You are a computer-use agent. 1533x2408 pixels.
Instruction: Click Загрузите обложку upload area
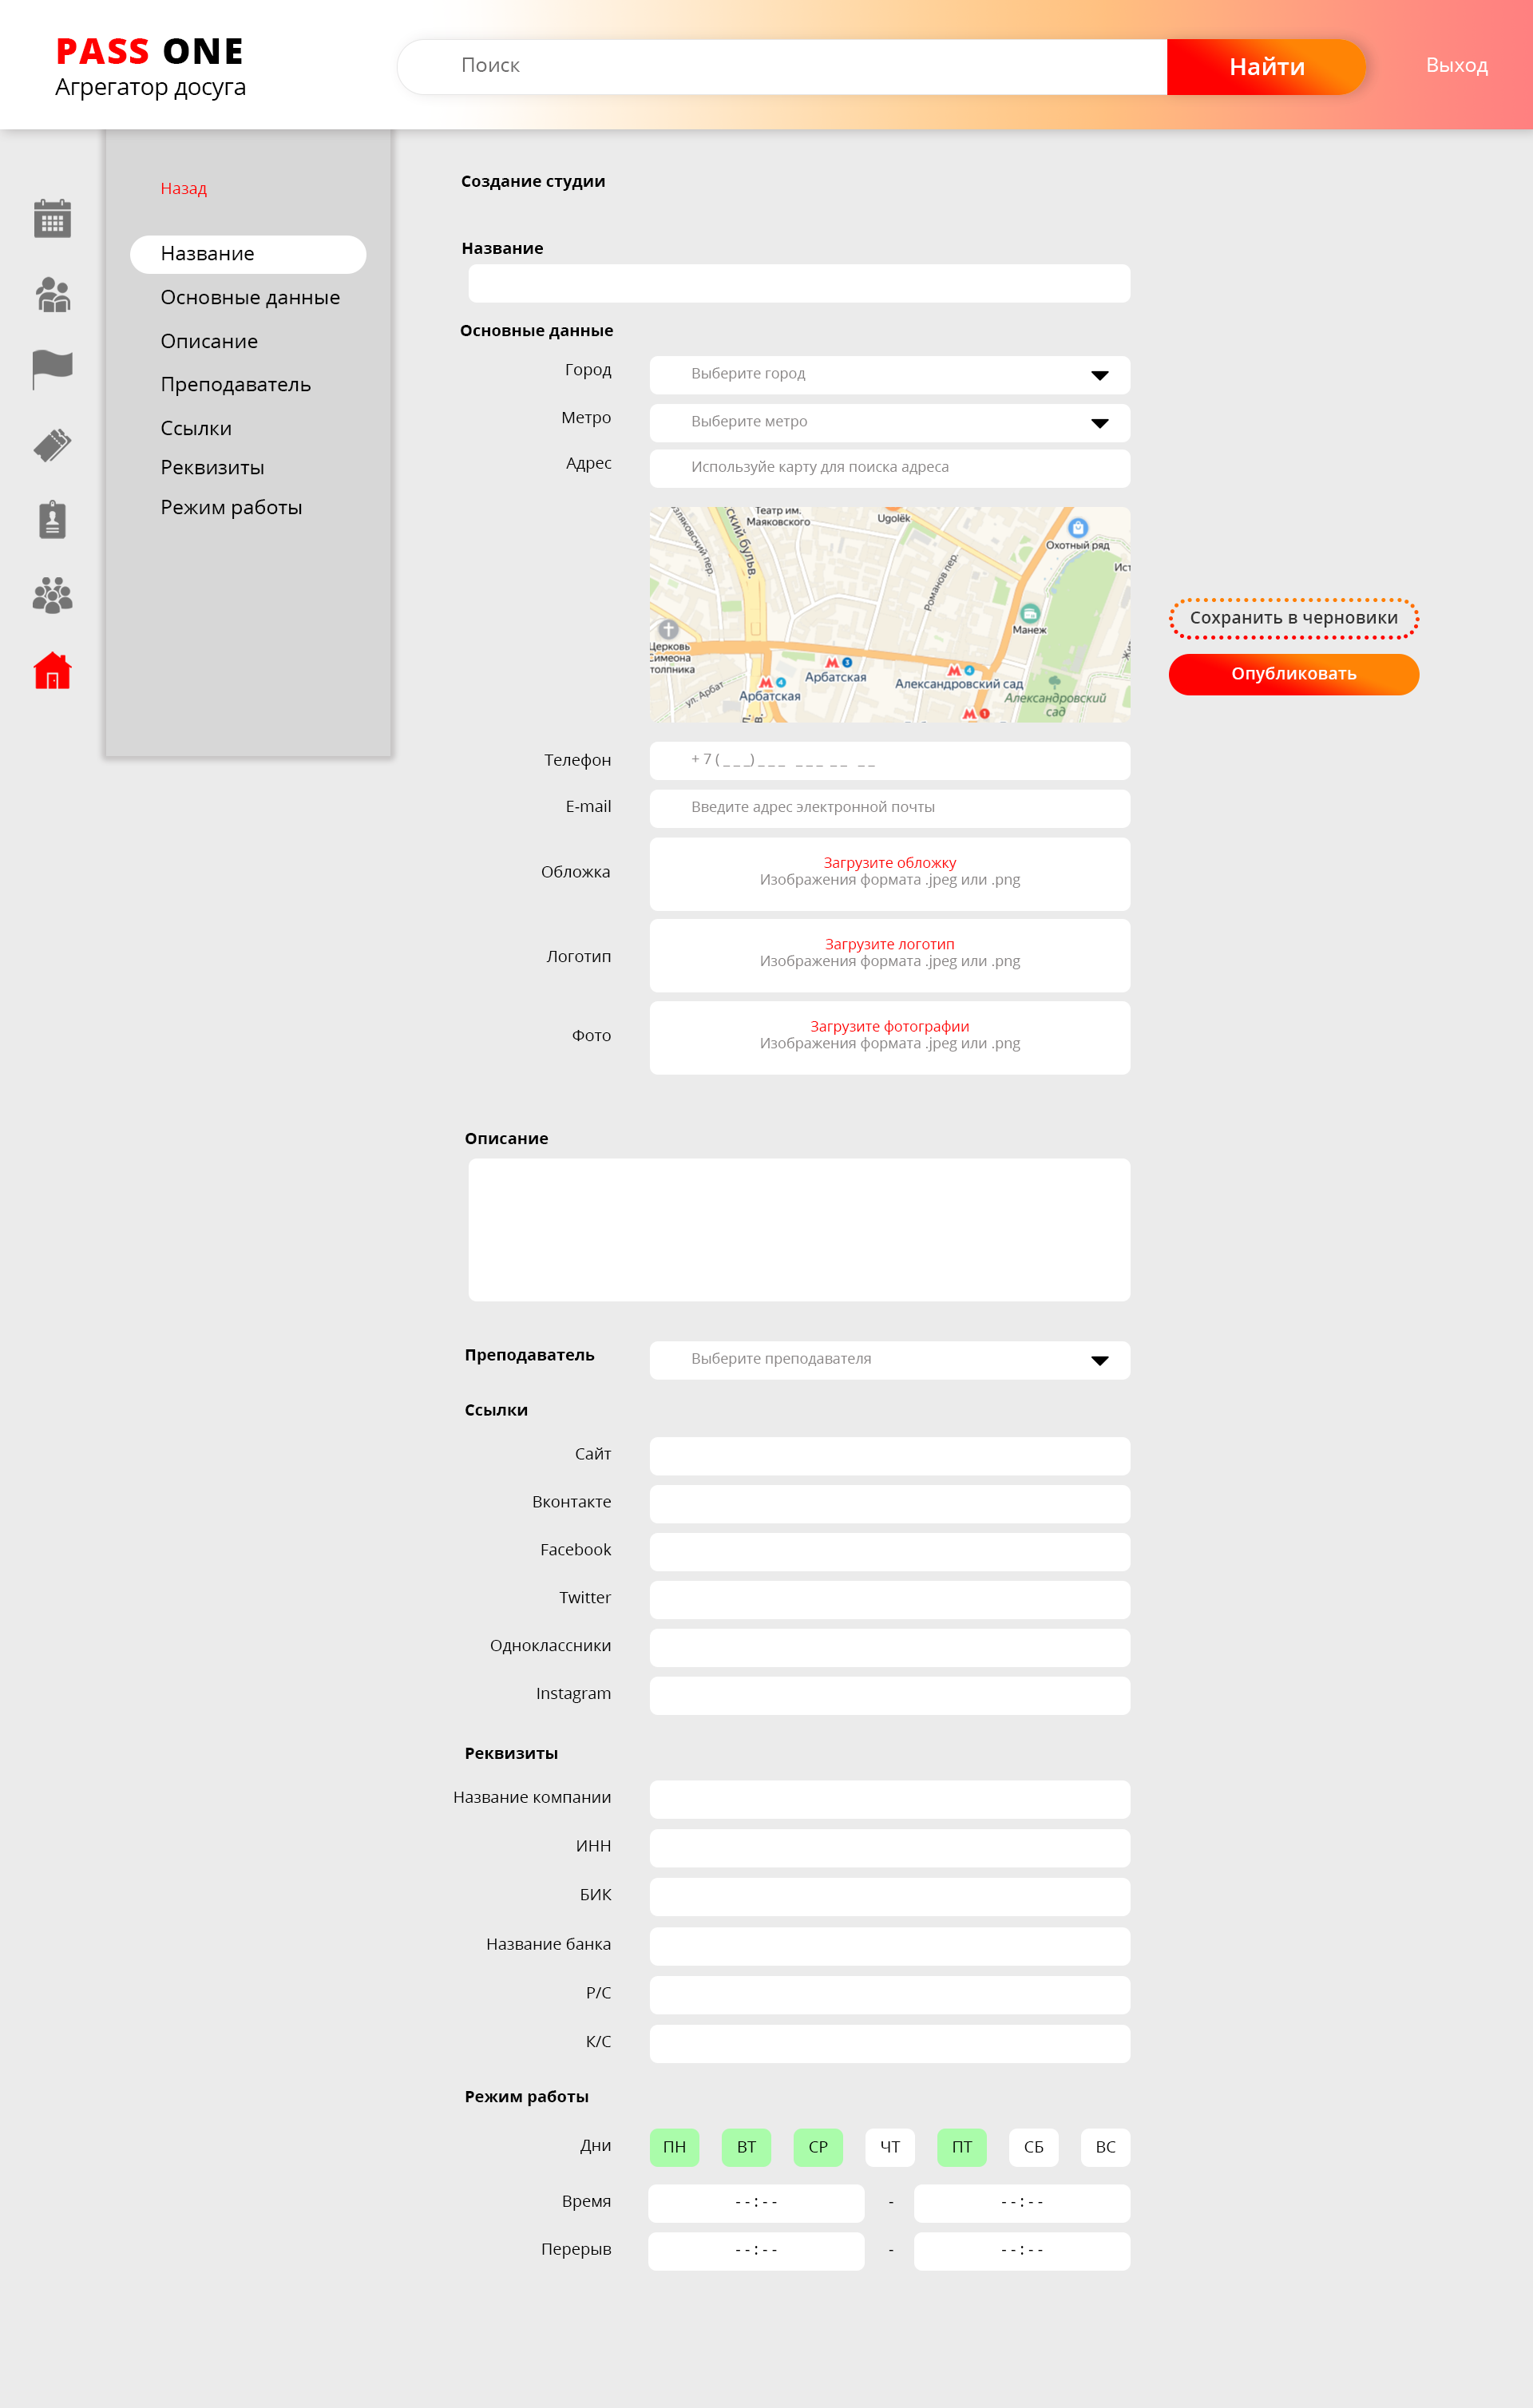(x=890, y=874)
